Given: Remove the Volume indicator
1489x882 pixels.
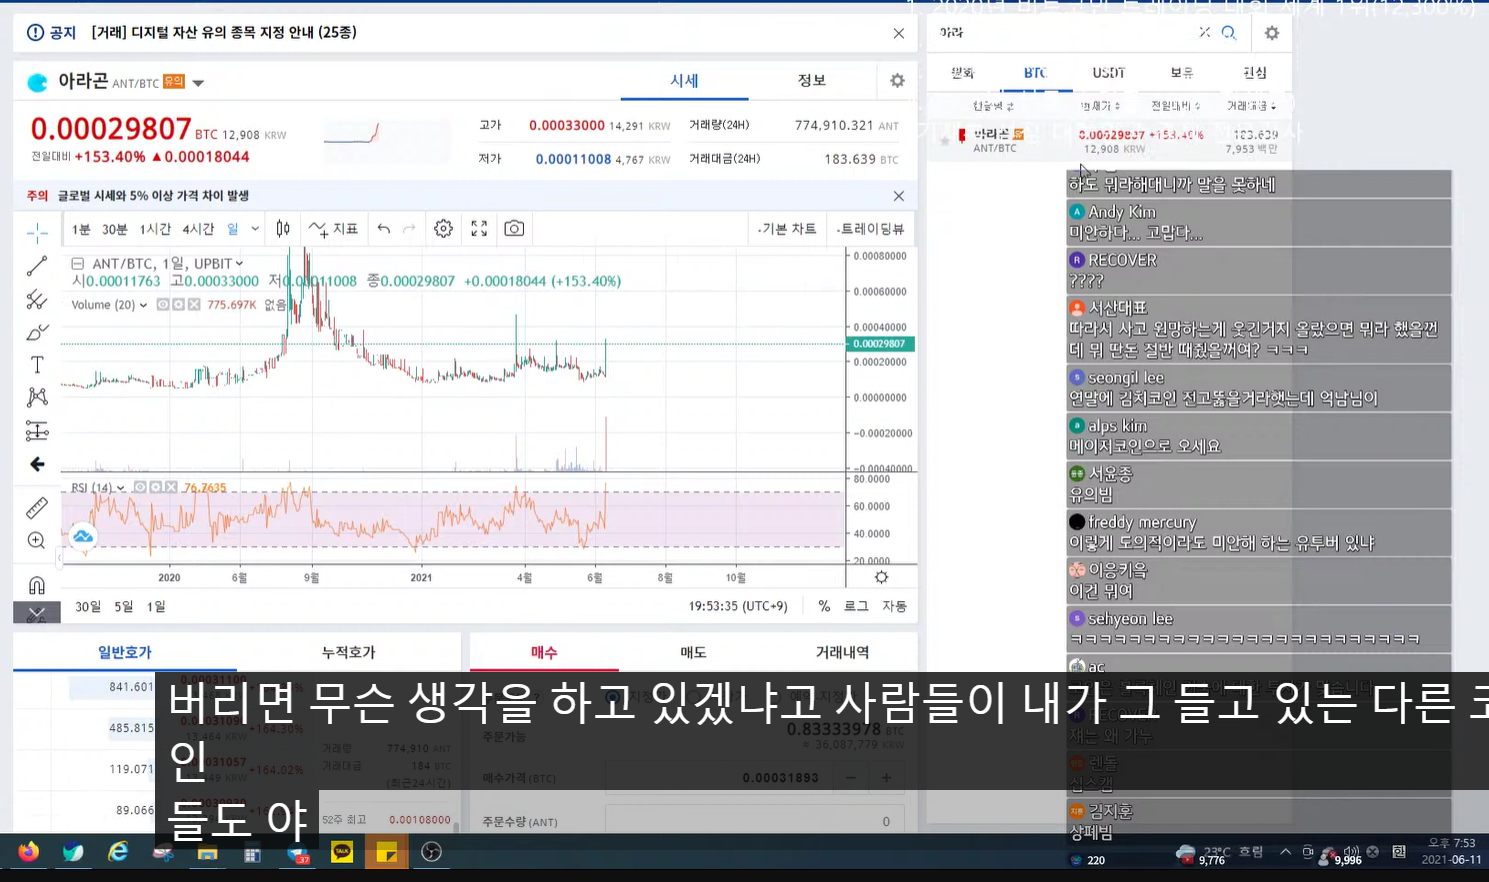Looking at the screenshot, I should 194,305.
